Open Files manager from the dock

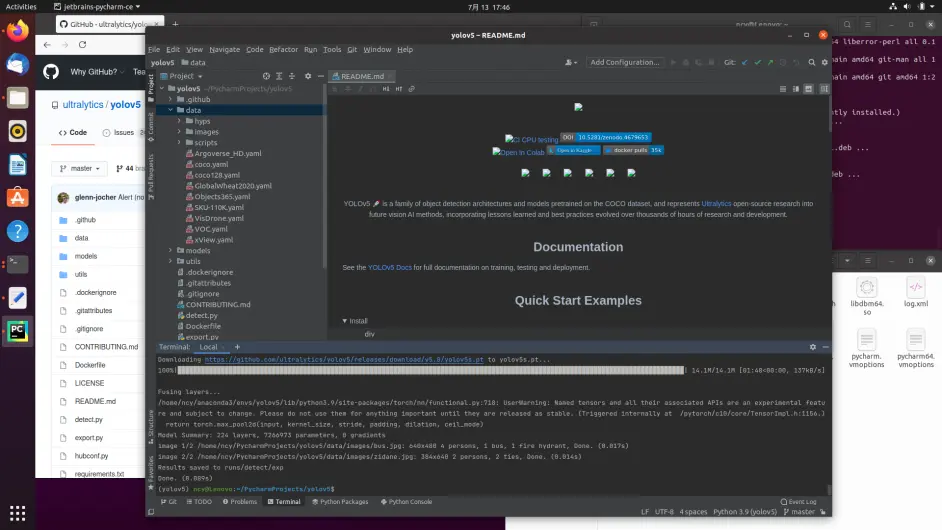pyautogui.click(x=17, y=98)
